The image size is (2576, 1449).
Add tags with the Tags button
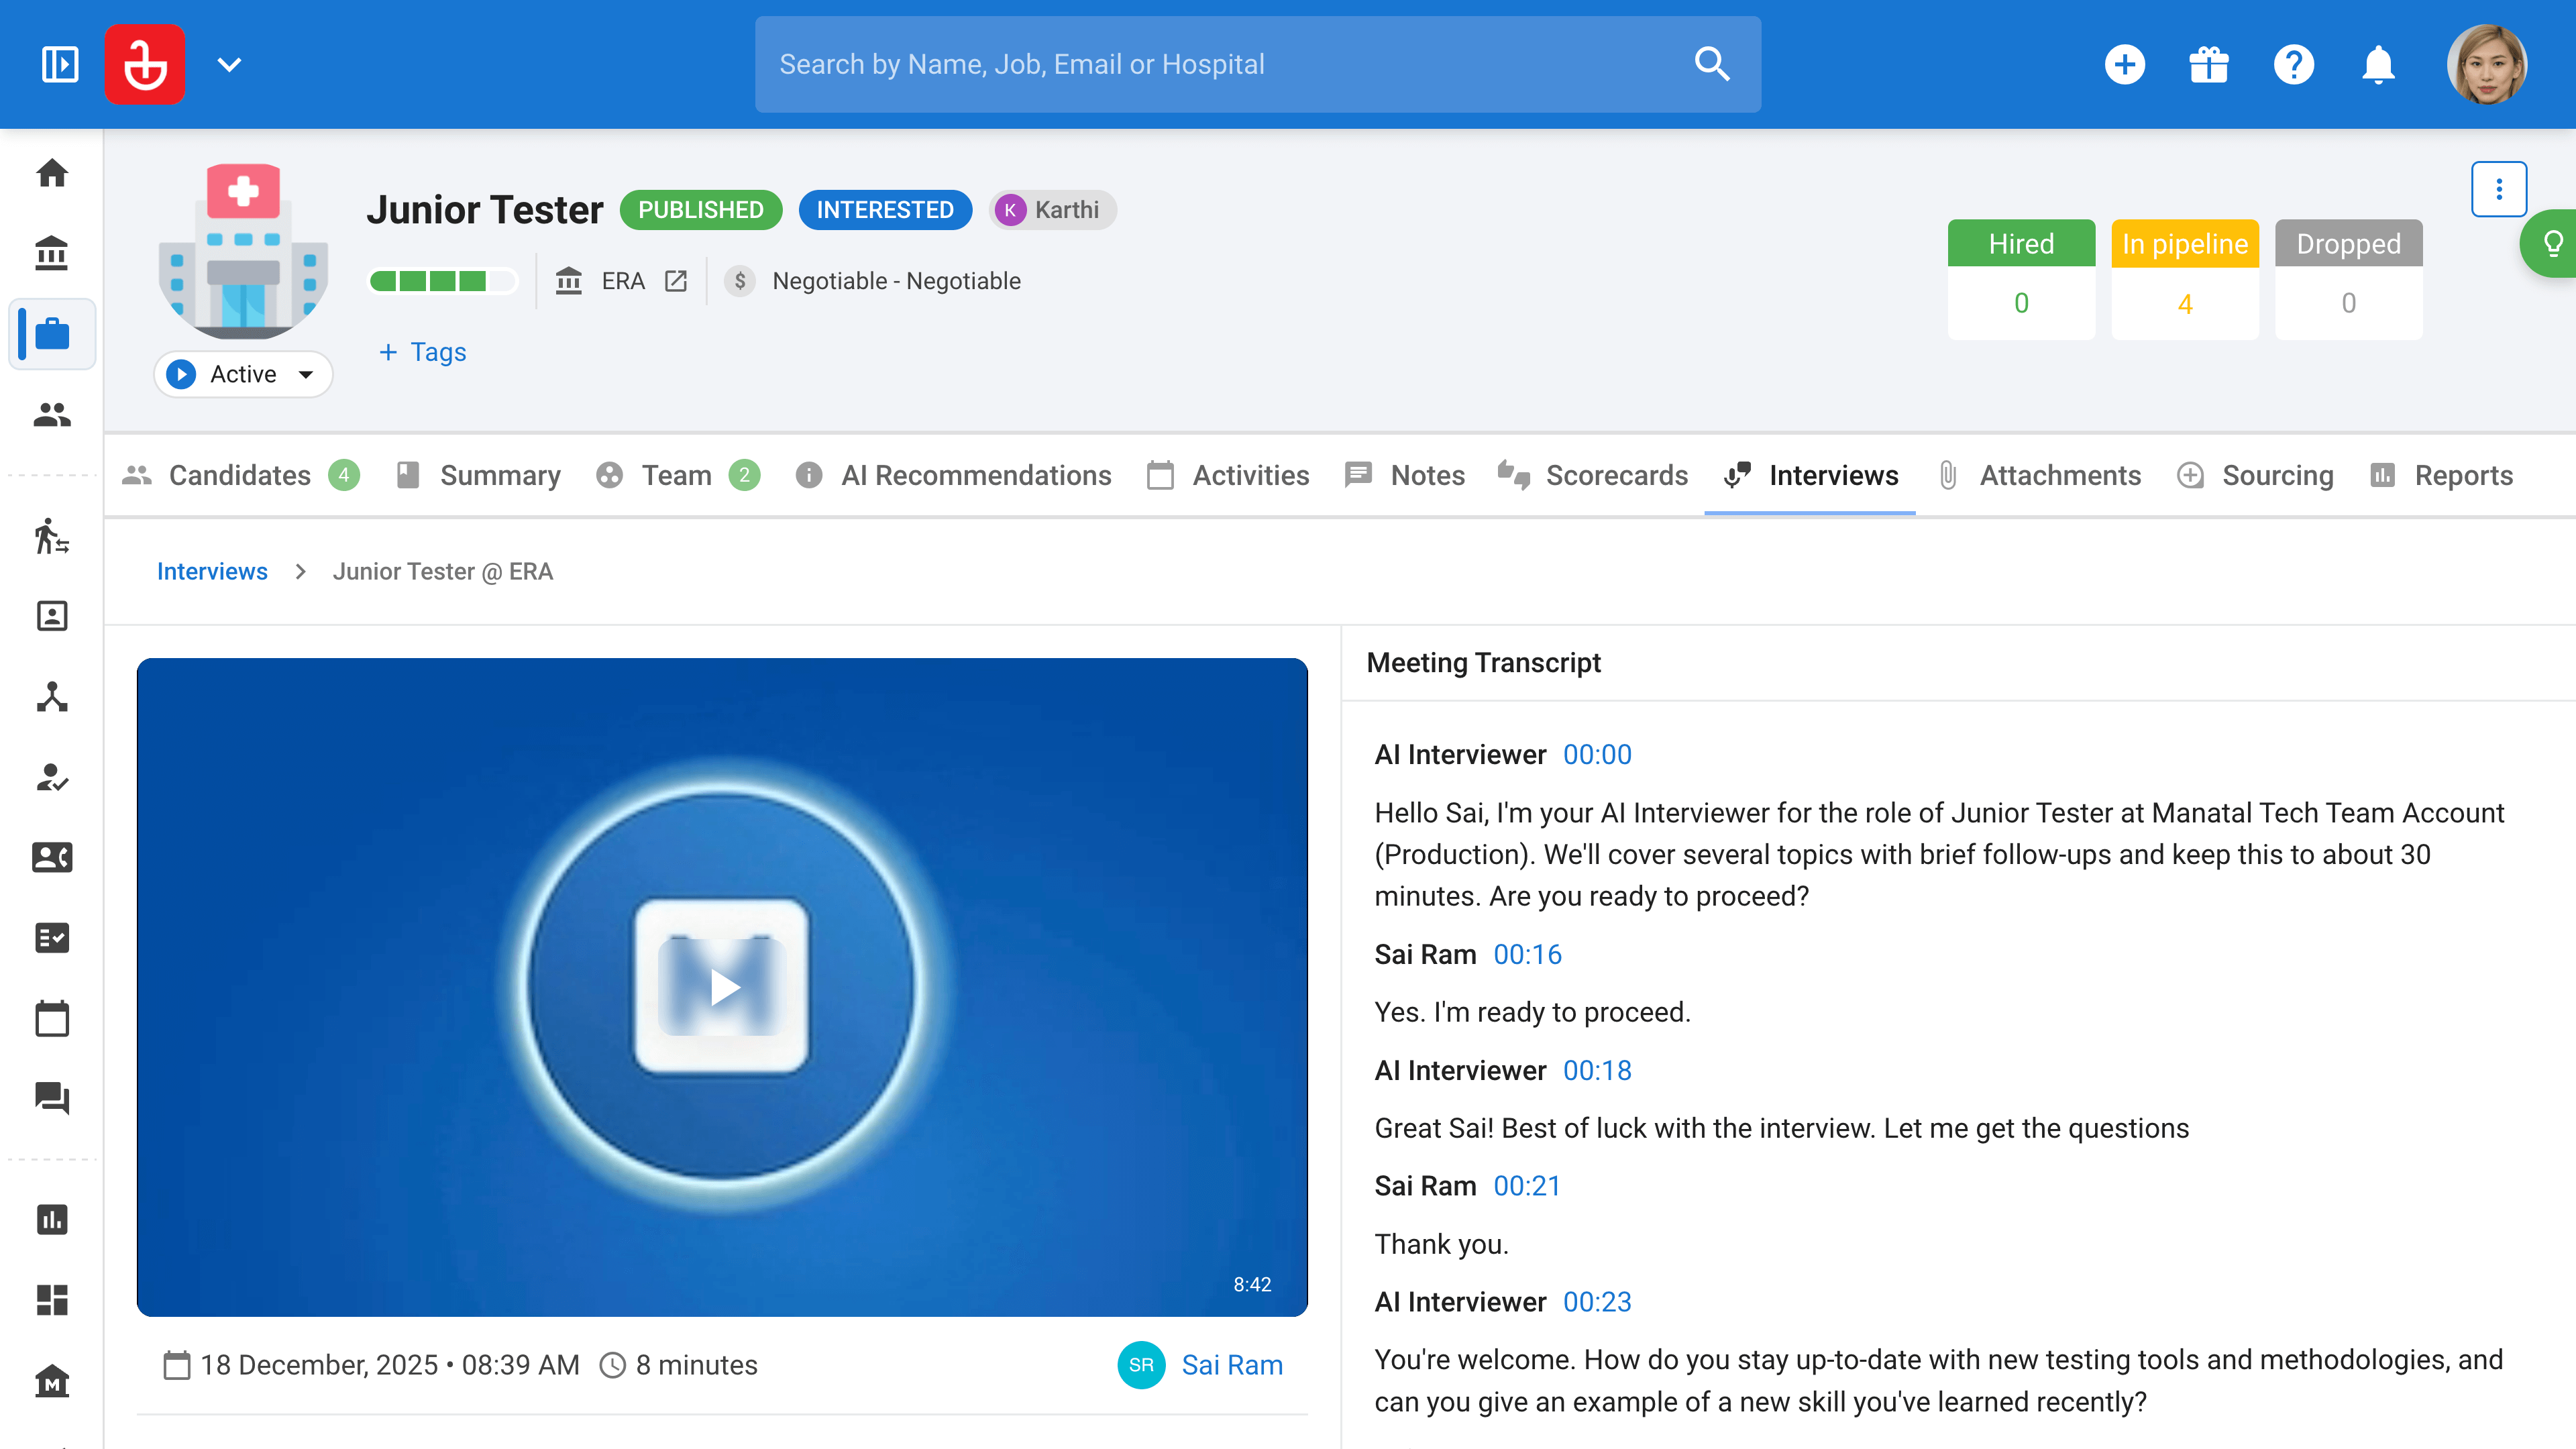click(x=421, y=352)
